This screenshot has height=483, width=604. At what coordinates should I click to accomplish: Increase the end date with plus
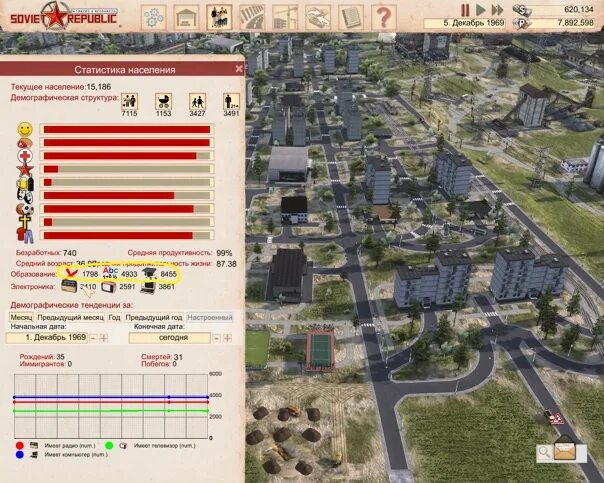[x=228, y=339]
